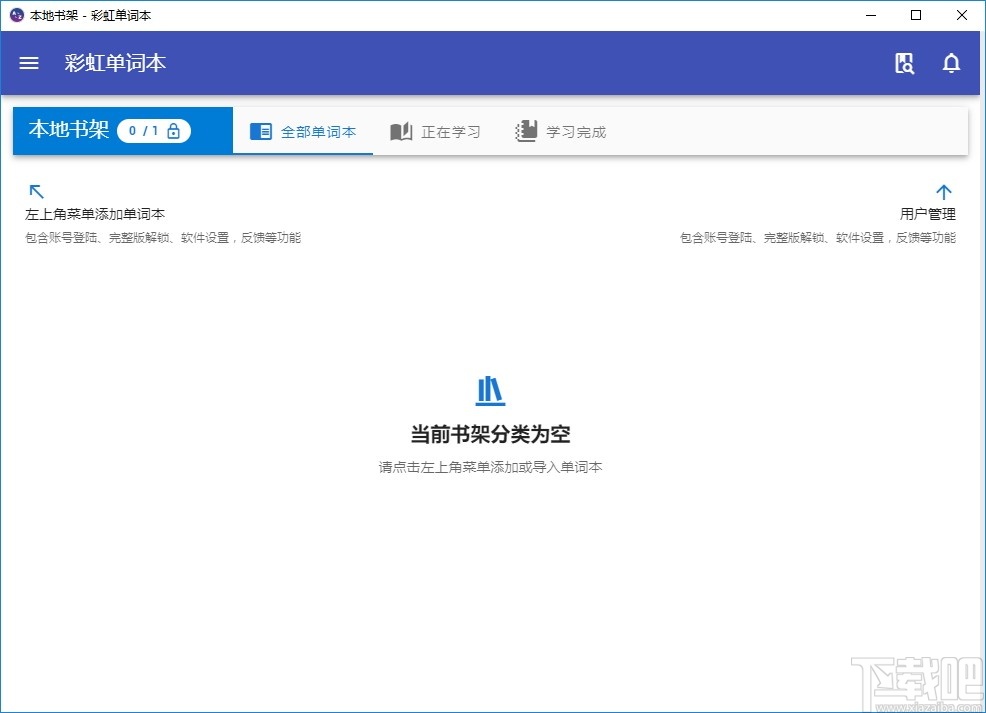The image size is (986, 713).
Task: Click the app logo in the title bar
Action: click(15, 15)
